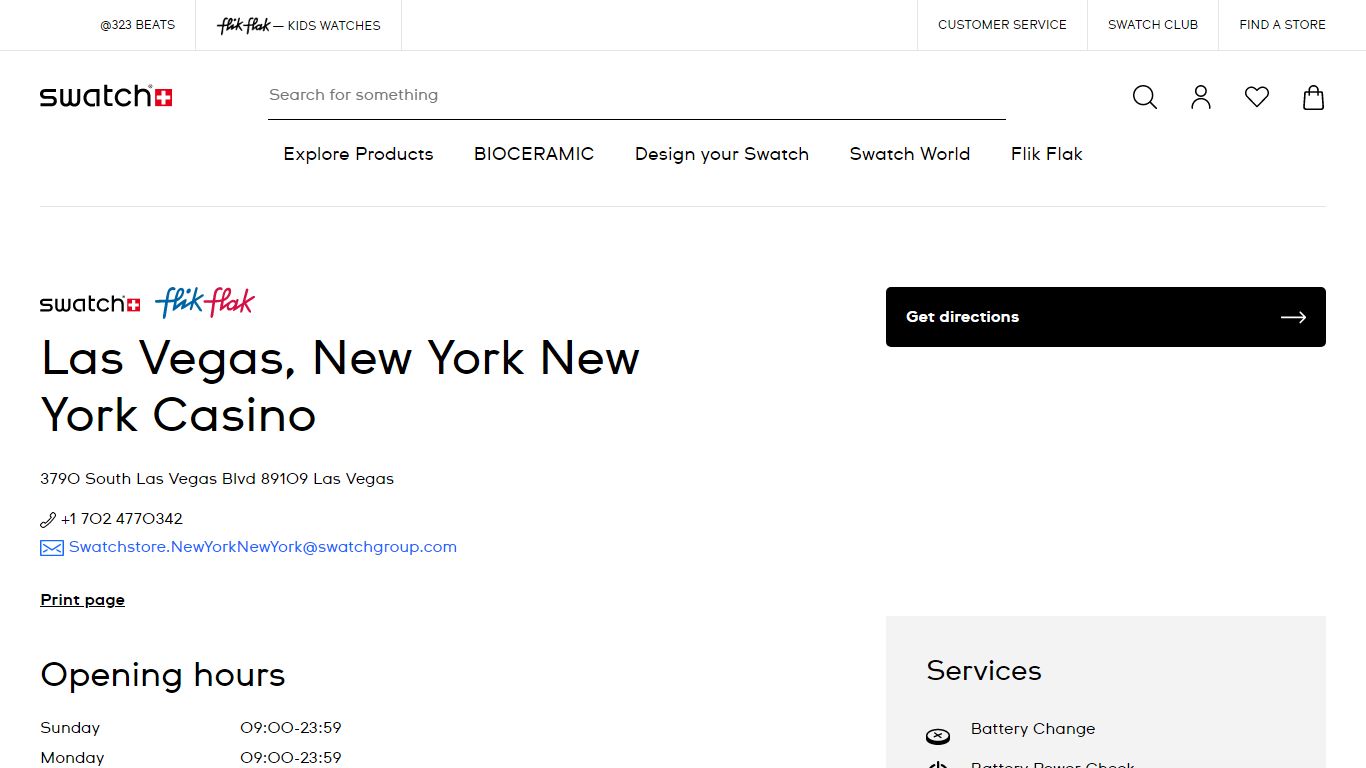
Task: Click the Opening hours heading
Action: coord(163,675)
